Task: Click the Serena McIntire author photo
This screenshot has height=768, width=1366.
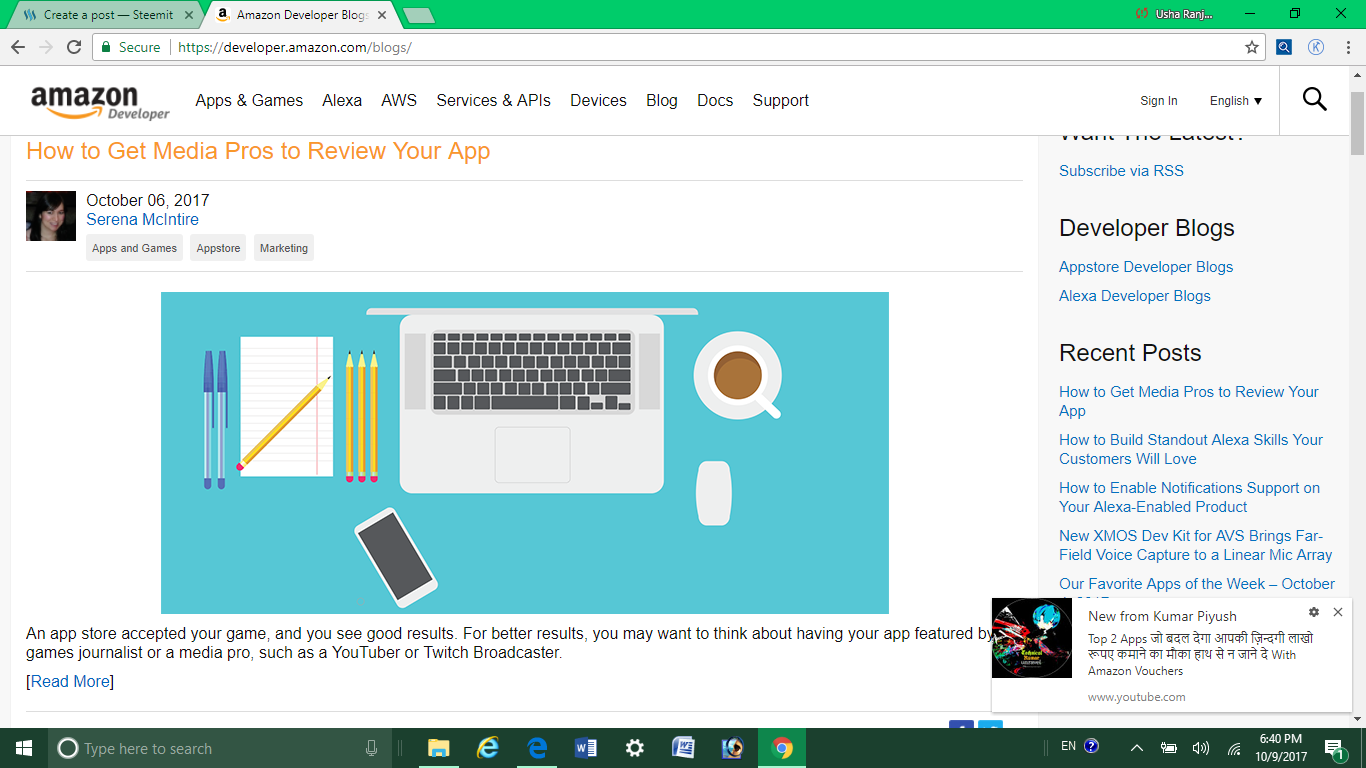Action: click(x=51, y=216)
